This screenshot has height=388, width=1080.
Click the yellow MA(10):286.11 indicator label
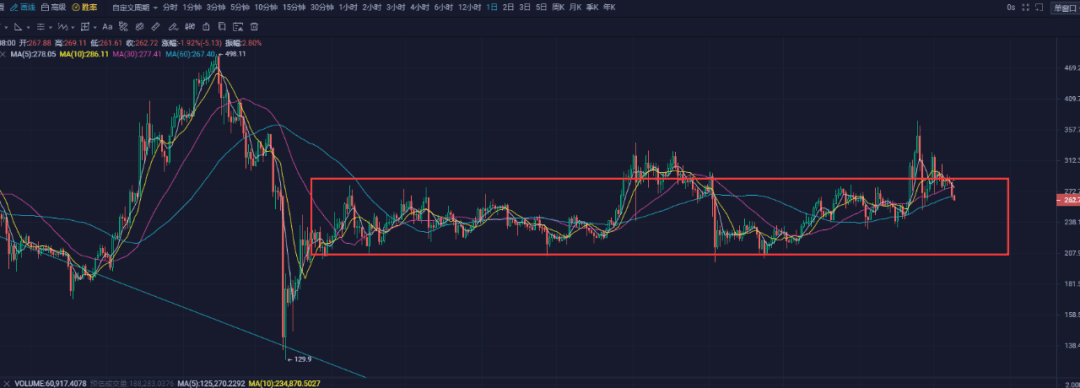[84, 54]
